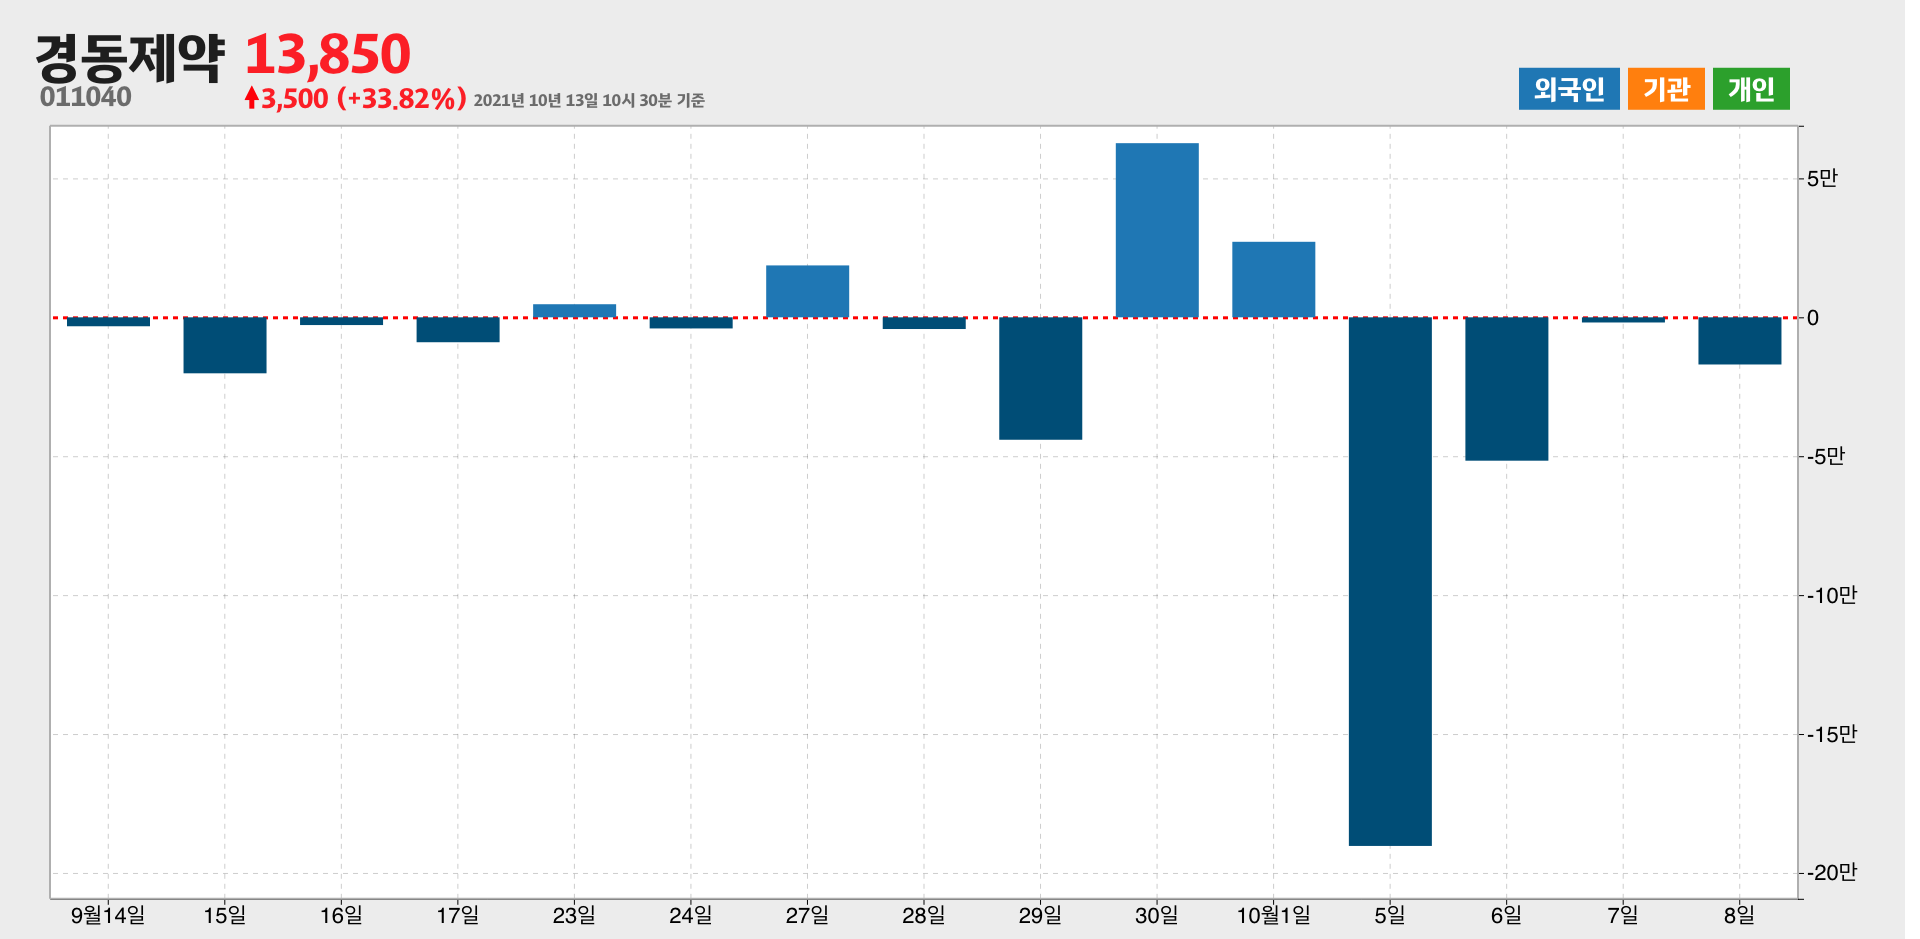Click the current price 13,850
The width and height of the screenshot is (1920, 939).
pos(328,55)
